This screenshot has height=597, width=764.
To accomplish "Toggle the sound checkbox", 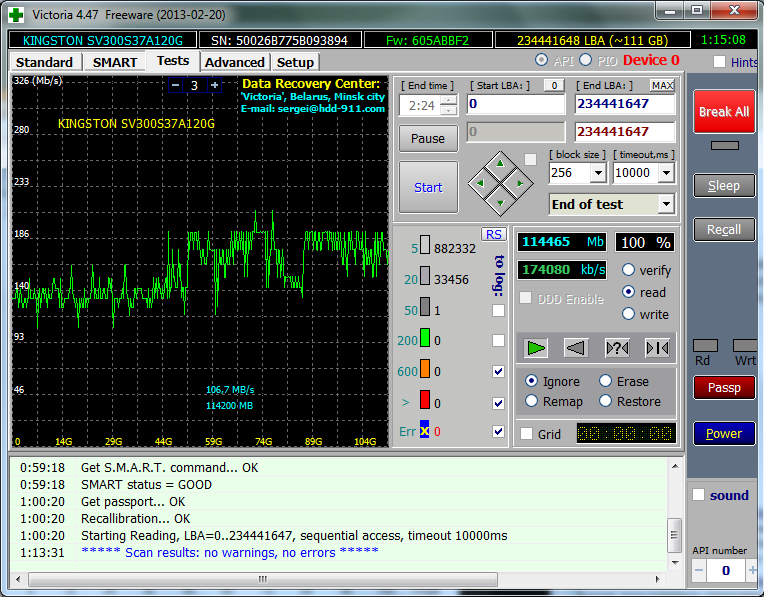I will coord(698,495).
